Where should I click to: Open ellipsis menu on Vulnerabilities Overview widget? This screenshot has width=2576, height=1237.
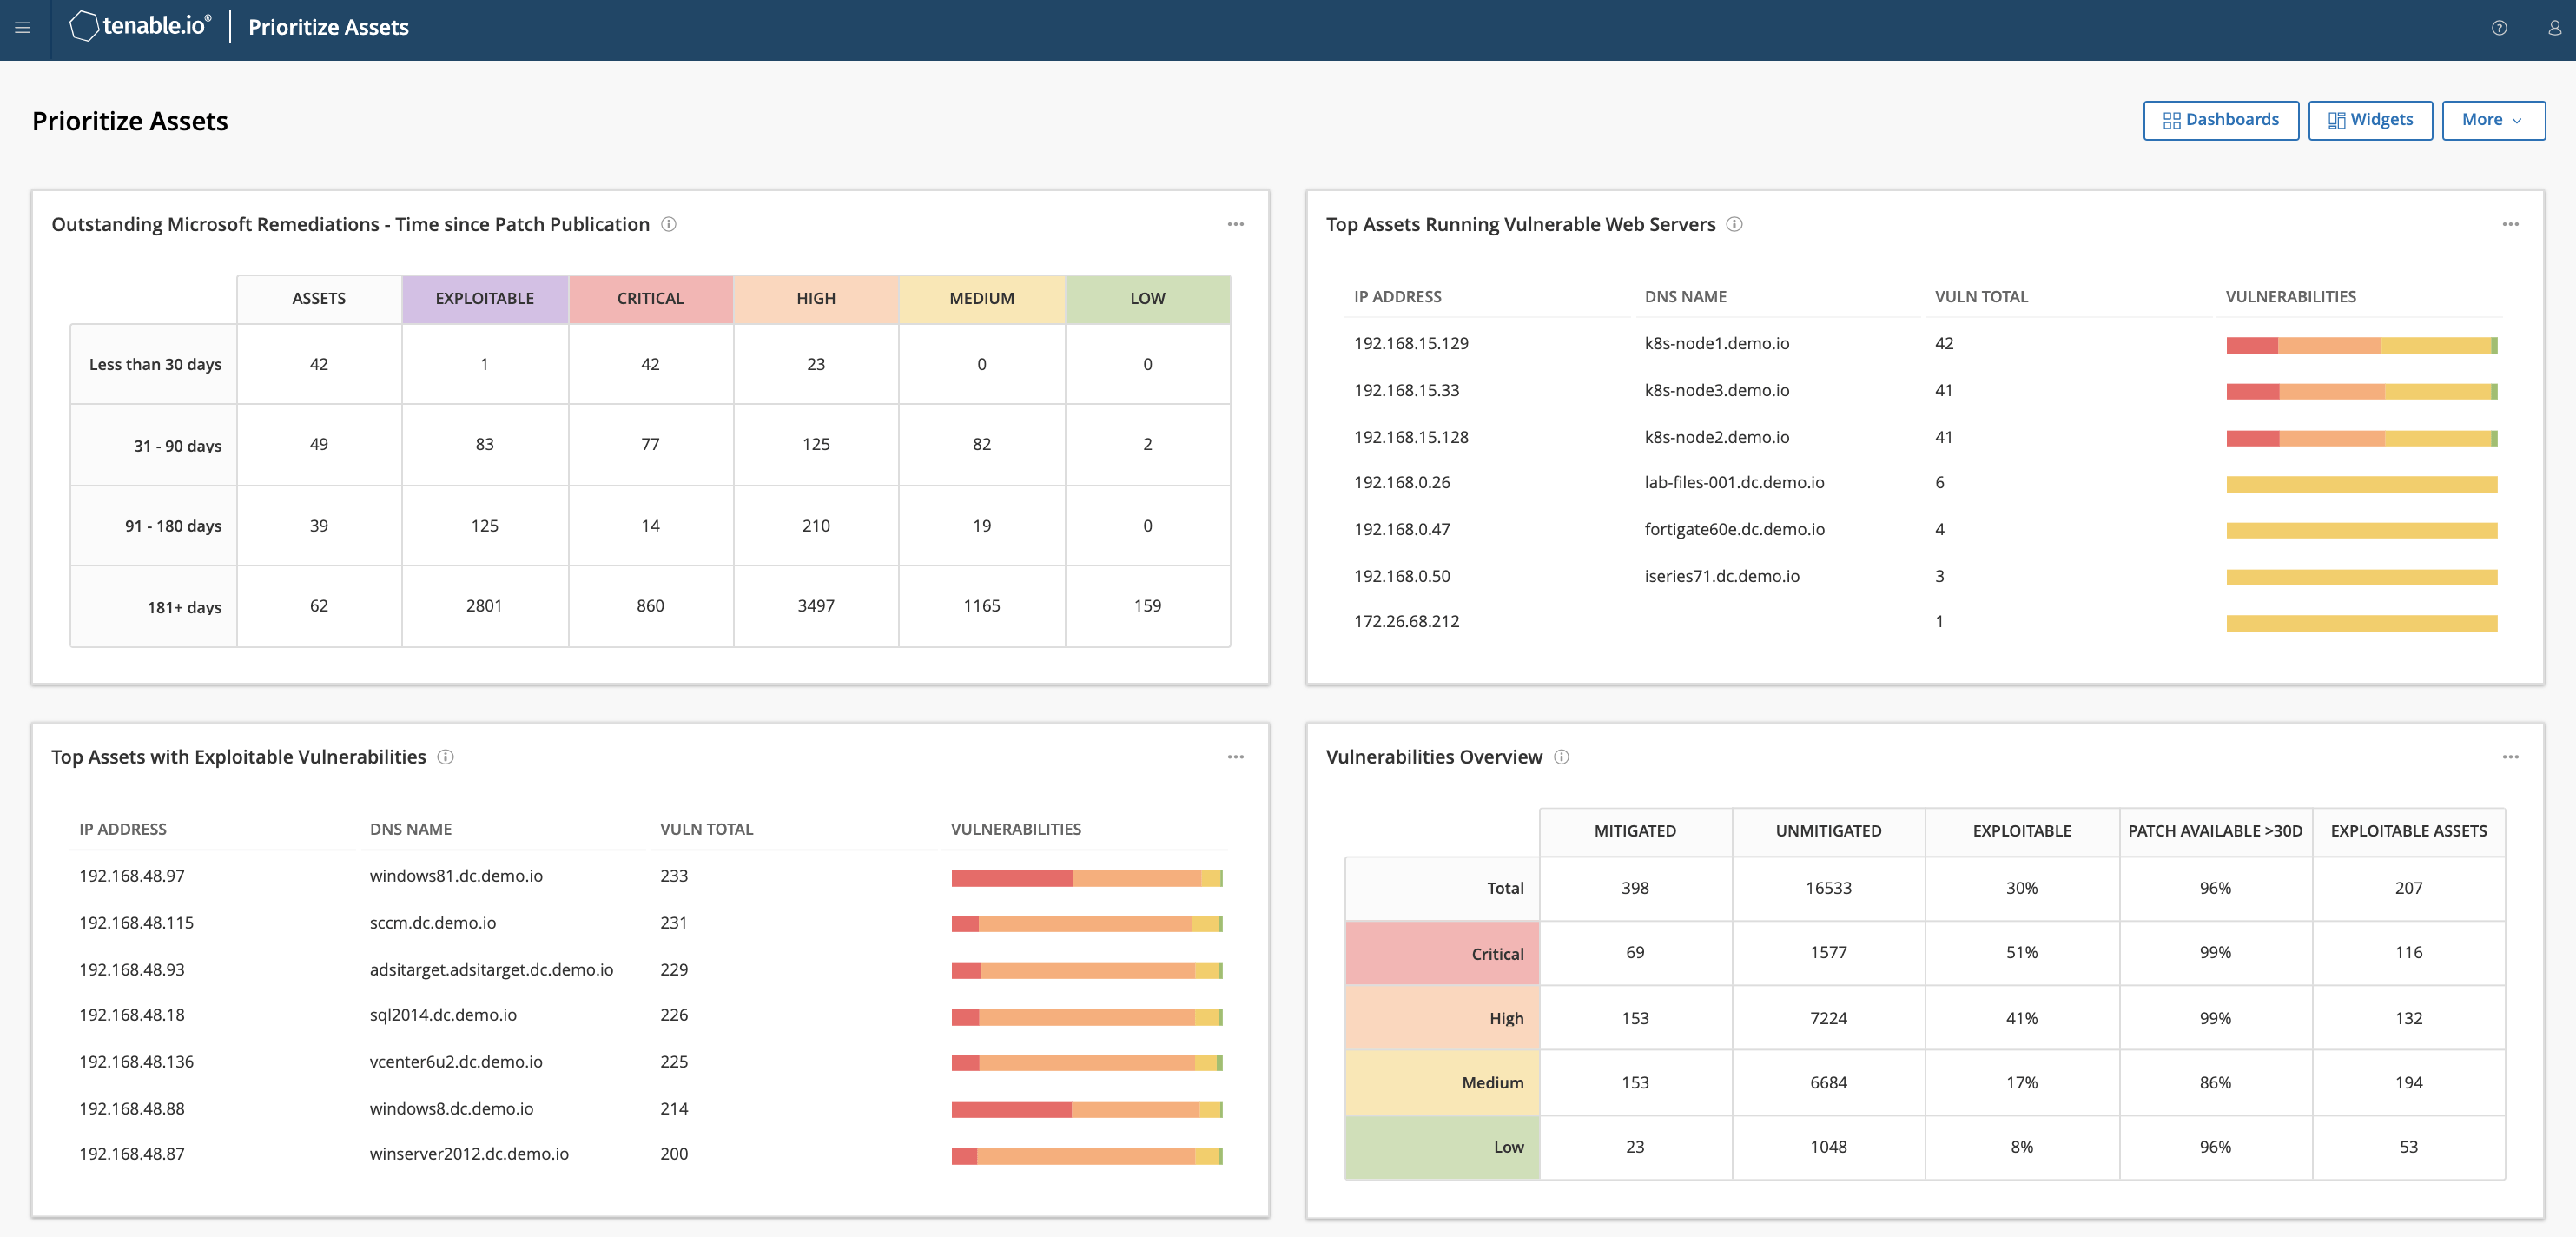click(2511, 757)
